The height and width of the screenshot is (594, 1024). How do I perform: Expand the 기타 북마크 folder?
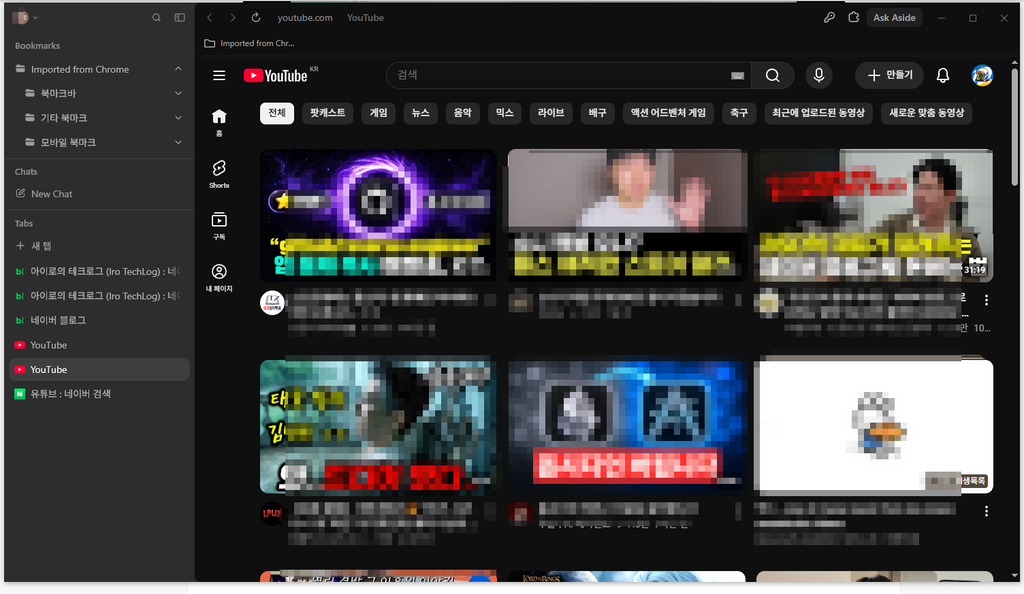pyautogui.click(x=178, y=118)
